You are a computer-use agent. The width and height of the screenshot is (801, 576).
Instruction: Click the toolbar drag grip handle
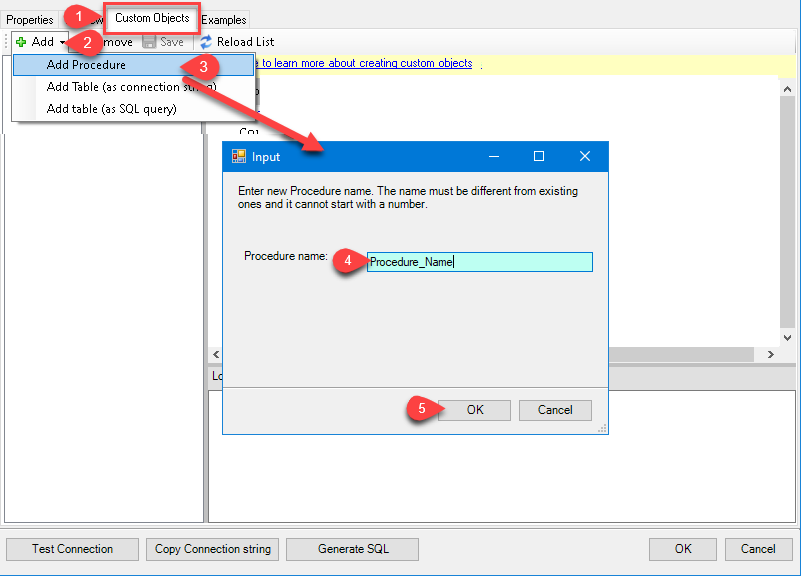(x=6, y=42)
